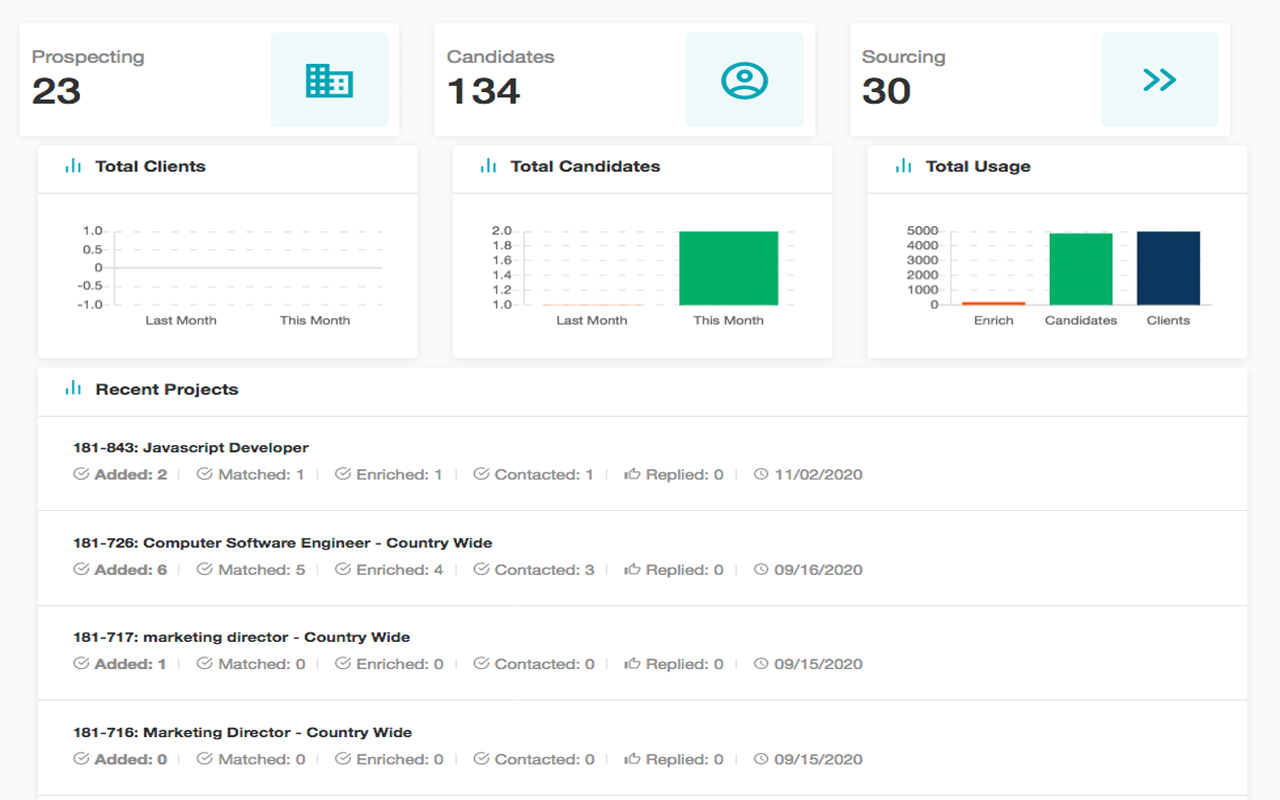Click the Enriched check icon in Computer Software Engineer row
Image resolution: width=1280 pixels, height=800 pixels.
tap(343, 569)
